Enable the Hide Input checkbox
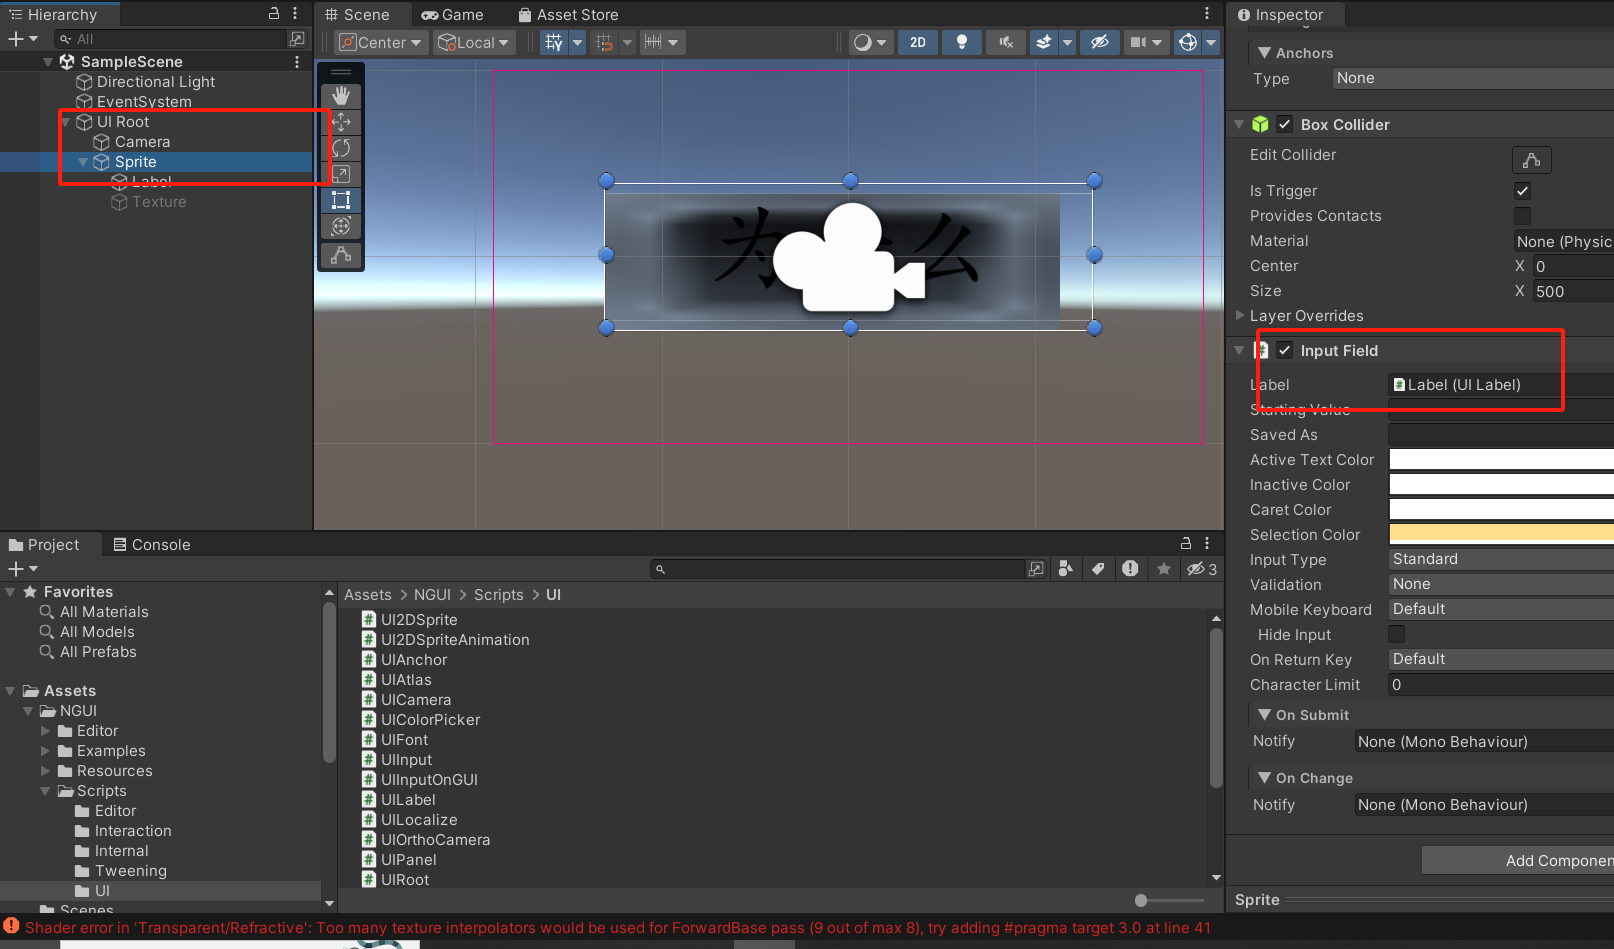Screen dimensions: 1614x949 [1397, 634]
